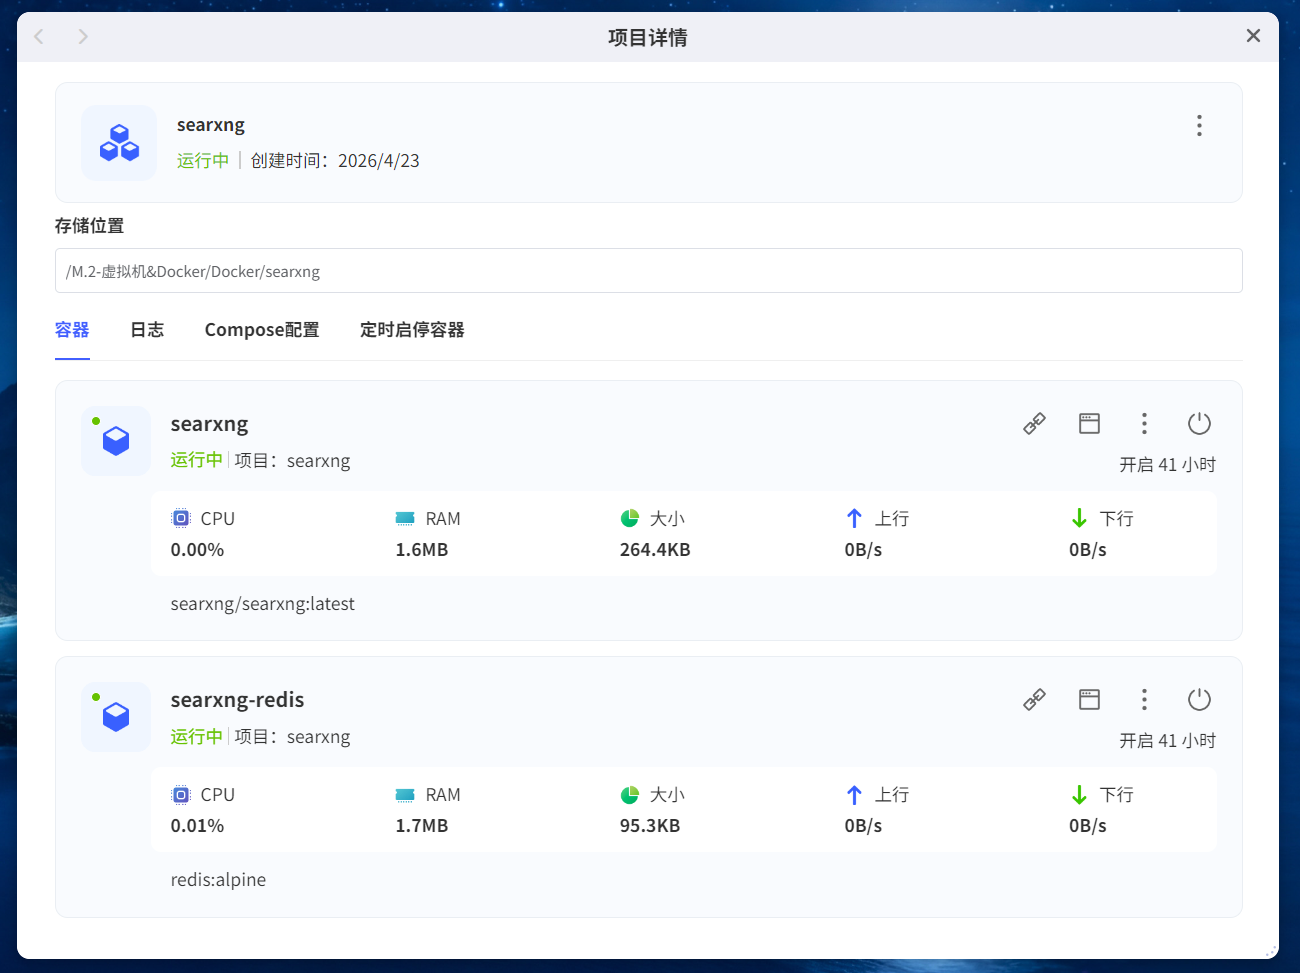Click the searxng-redis container cube icon
The image size is (1300, 973).
click(116, 717)
